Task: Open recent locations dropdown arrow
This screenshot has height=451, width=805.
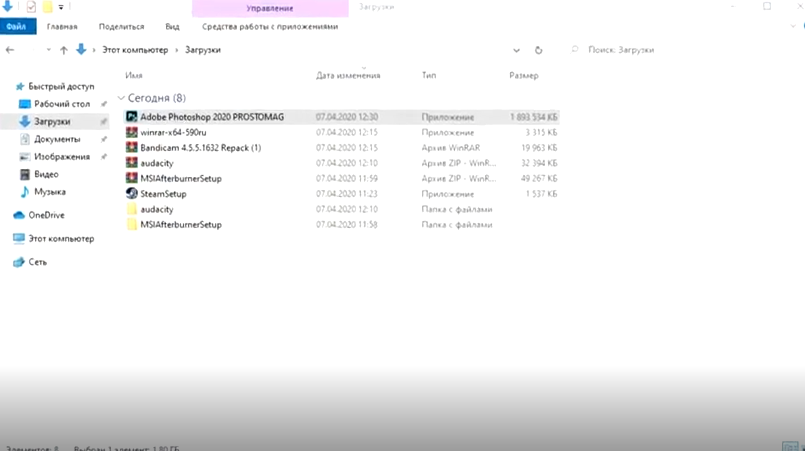Action: click(48, 50)
